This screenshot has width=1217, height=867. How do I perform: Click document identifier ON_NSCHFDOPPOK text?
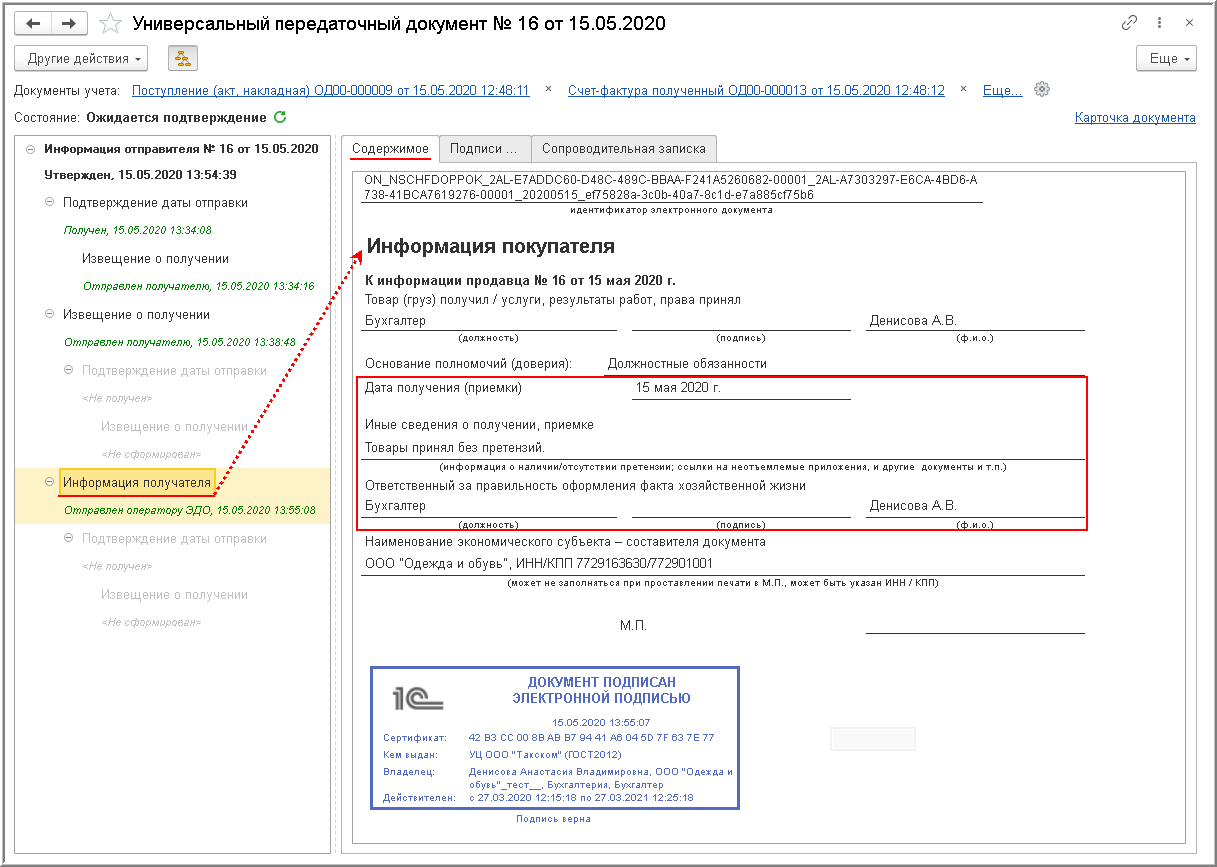click(x=670, y=187)
